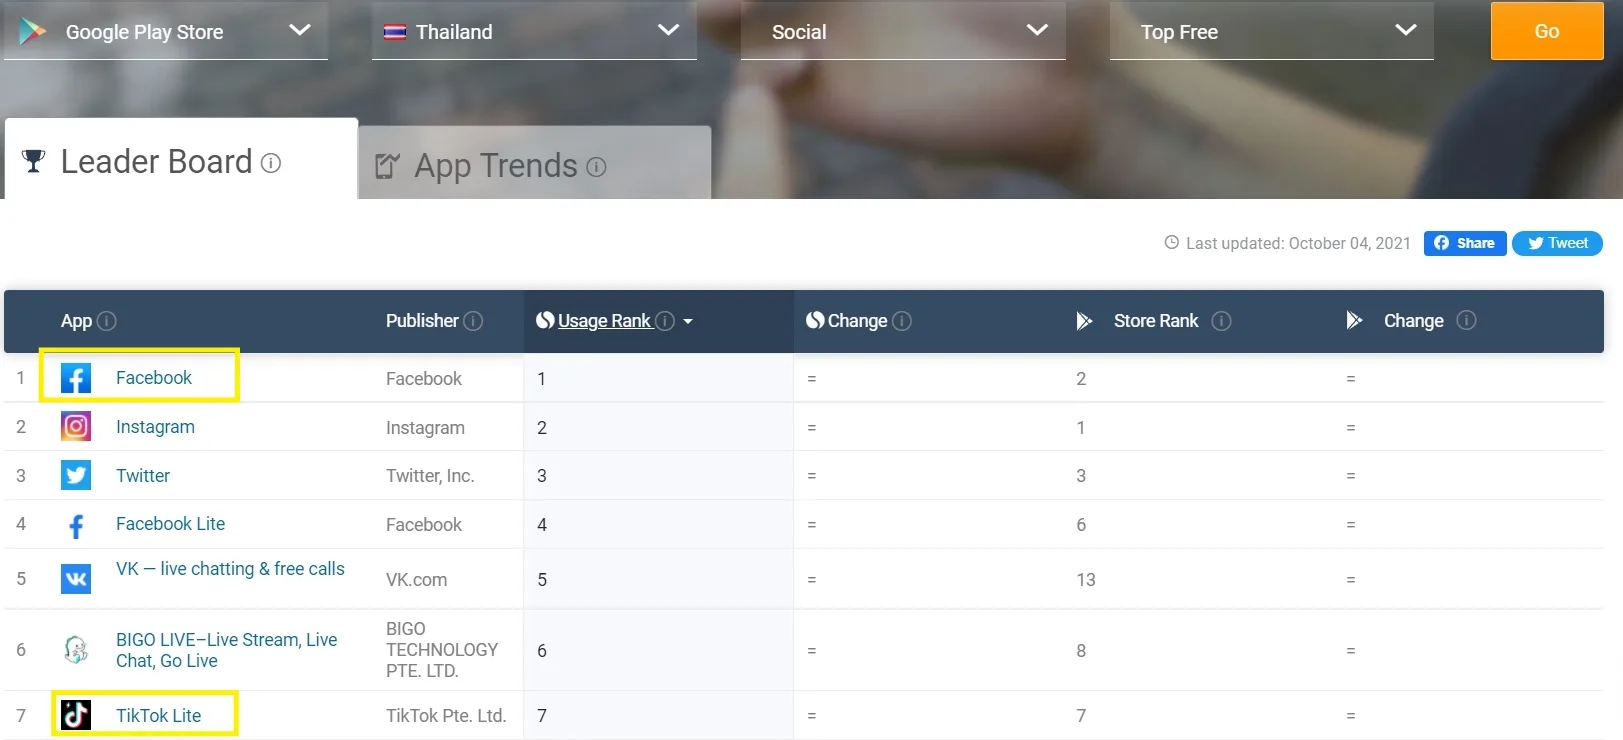This screenshot has height=740, width=1623.
Task: Open the Top Free dropdown
Action: [x=1271, y=31]
